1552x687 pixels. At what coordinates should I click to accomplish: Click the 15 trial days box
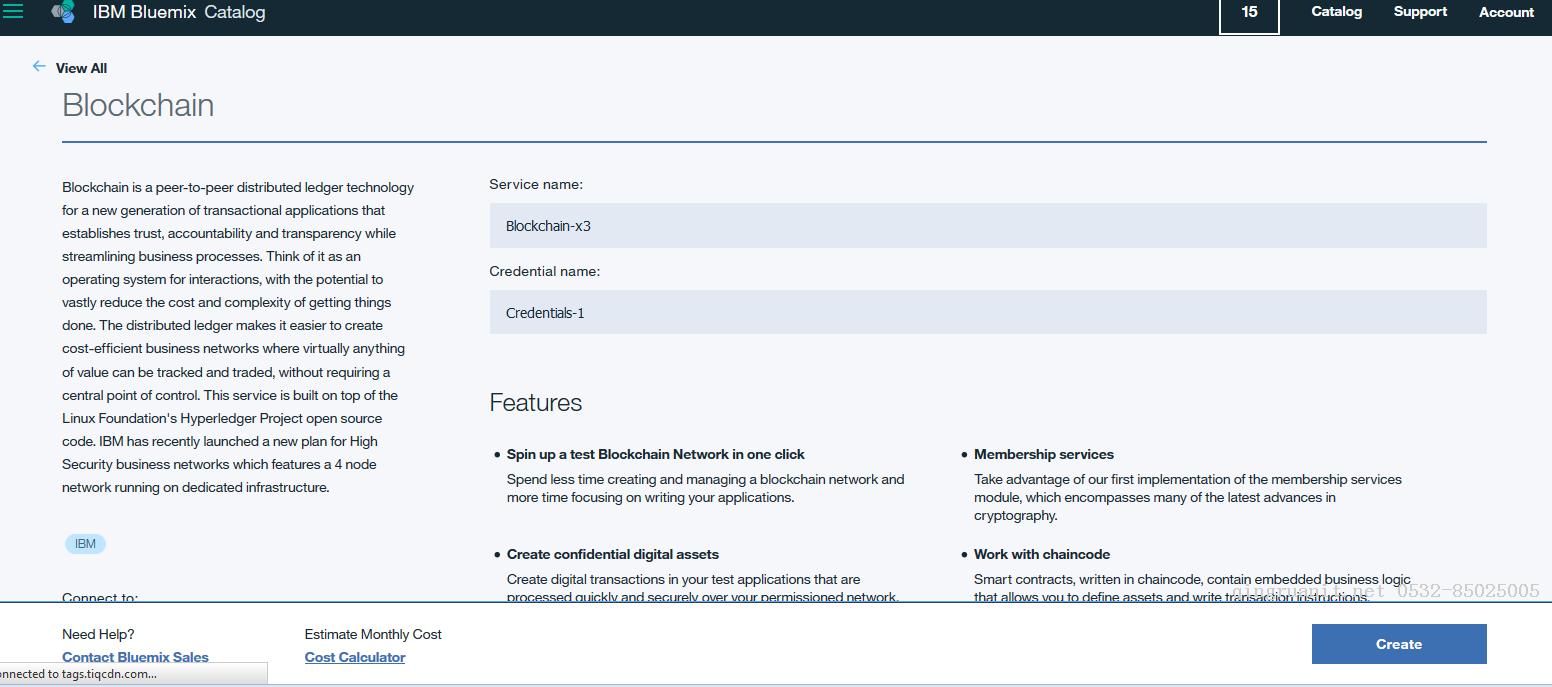tap(1249, 14)
